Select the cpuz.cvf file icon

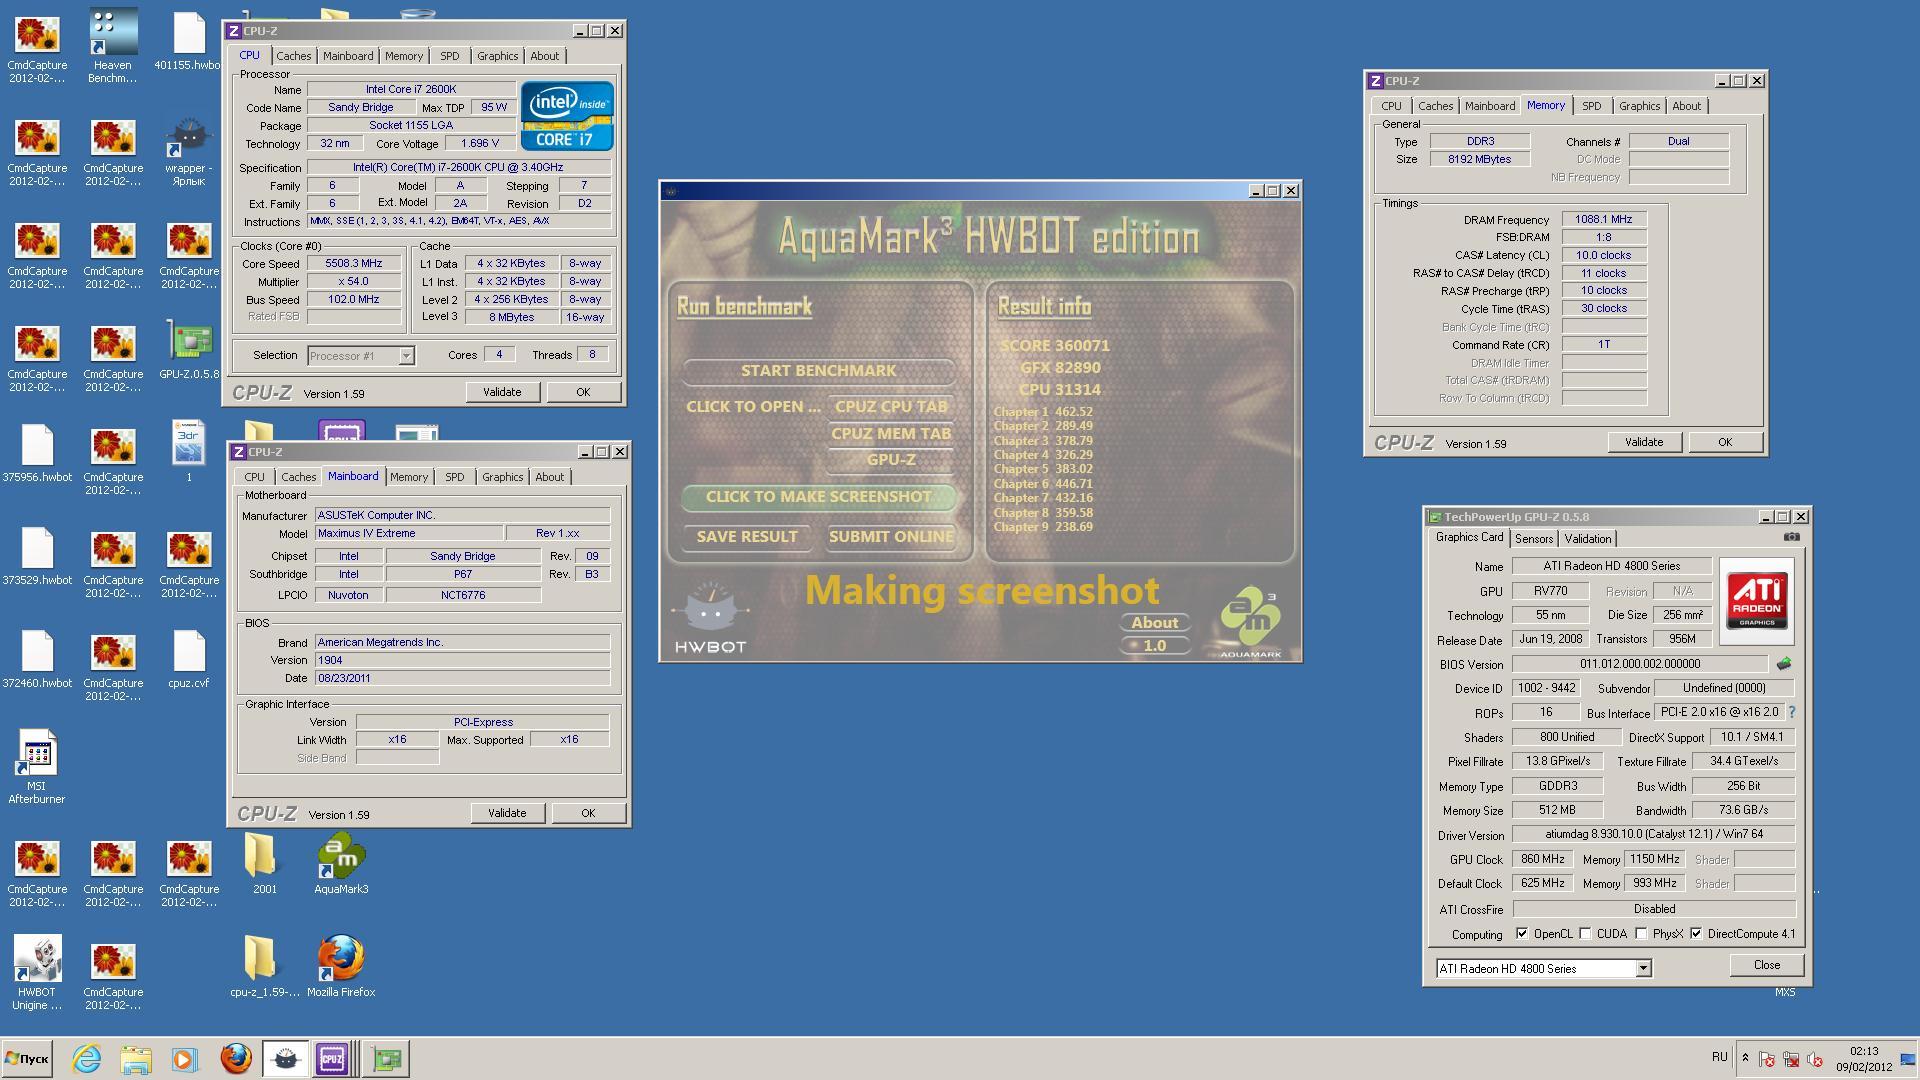pyautogui.click(x=188, y=659)
